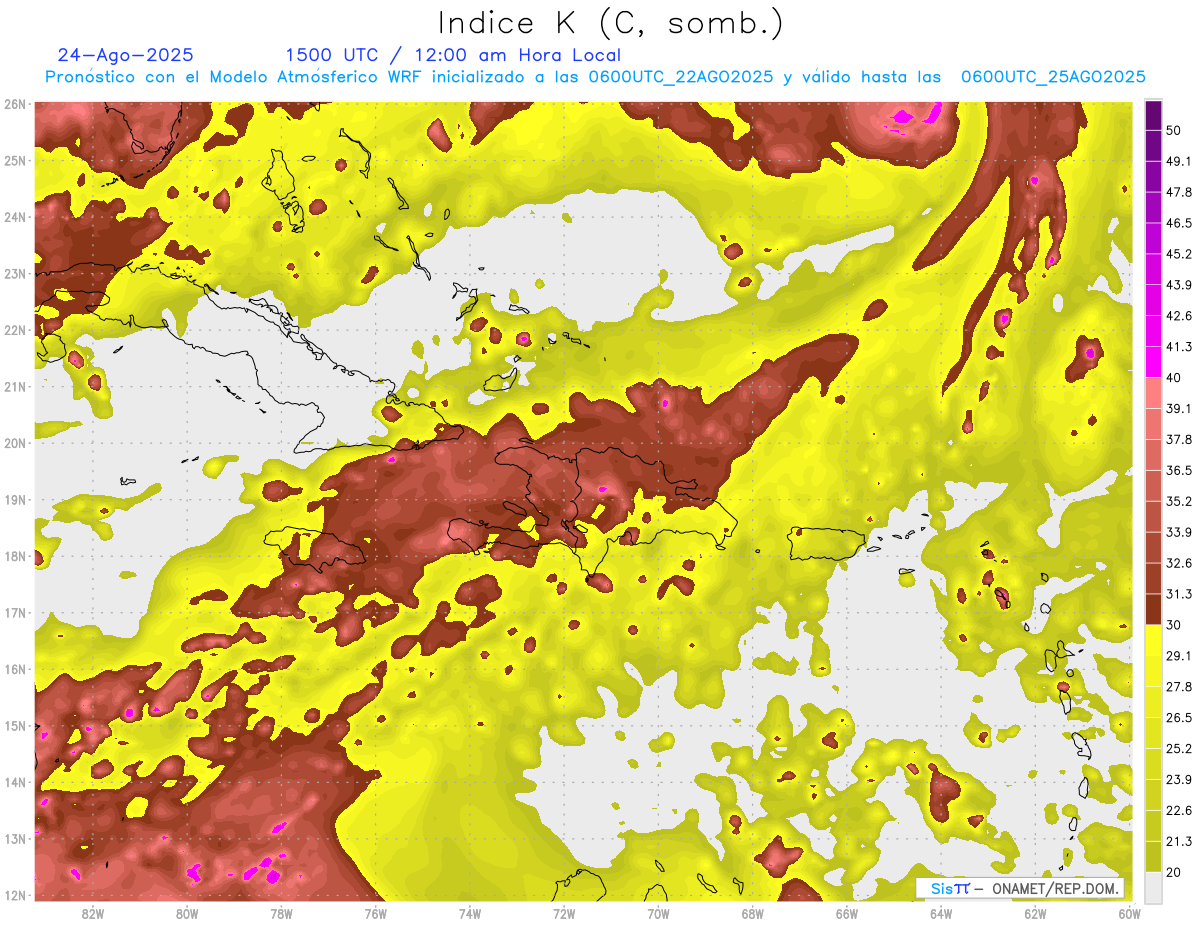Click the colorbar value "43.9"
The height and width of the screenshot is (927, 1200).
click(x=1179, y=285)
